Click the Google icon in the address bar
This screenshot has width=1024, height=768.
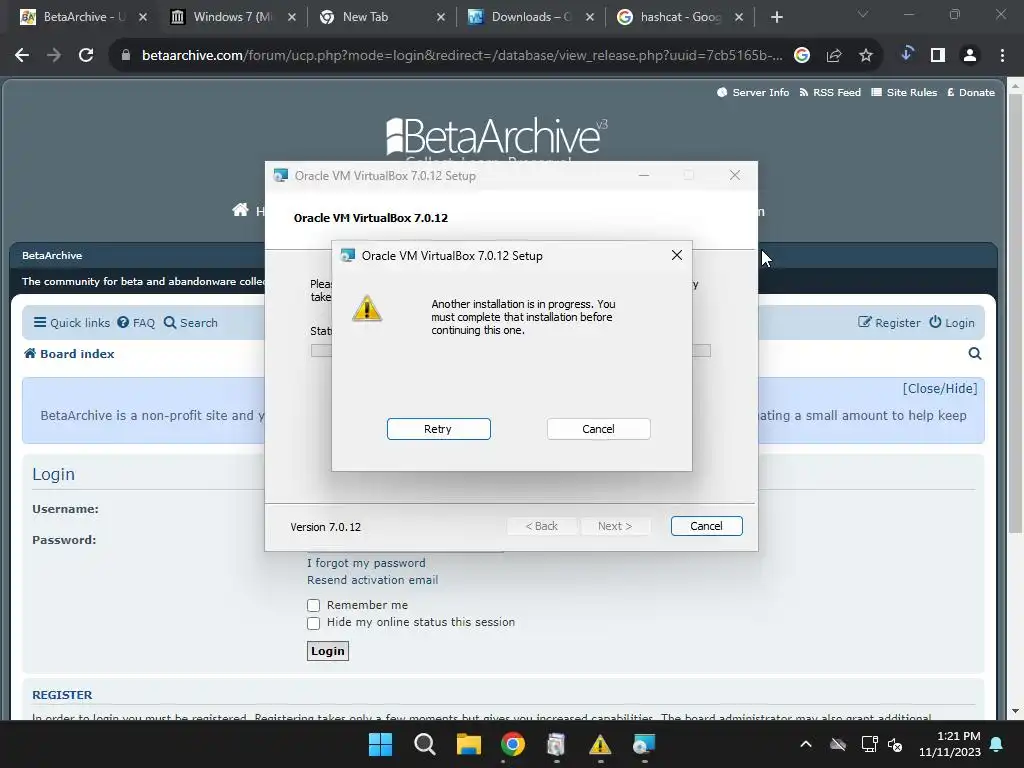802,56
